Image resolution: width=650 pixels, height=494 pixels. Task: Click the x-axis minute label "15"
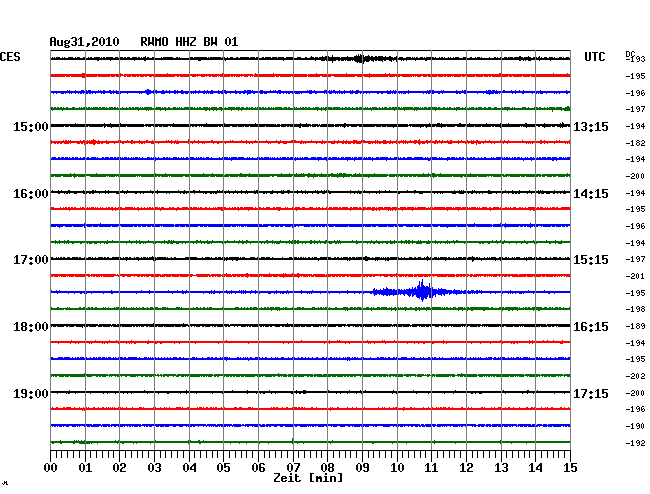(x=570, y=468)
